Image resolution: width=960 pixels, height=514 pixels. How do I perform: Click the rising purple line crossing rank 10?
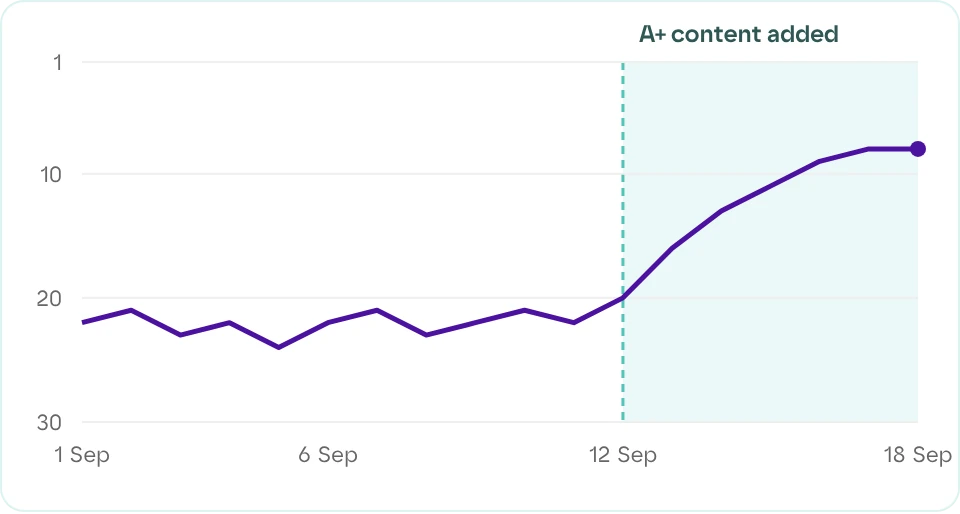coord(796,174)
